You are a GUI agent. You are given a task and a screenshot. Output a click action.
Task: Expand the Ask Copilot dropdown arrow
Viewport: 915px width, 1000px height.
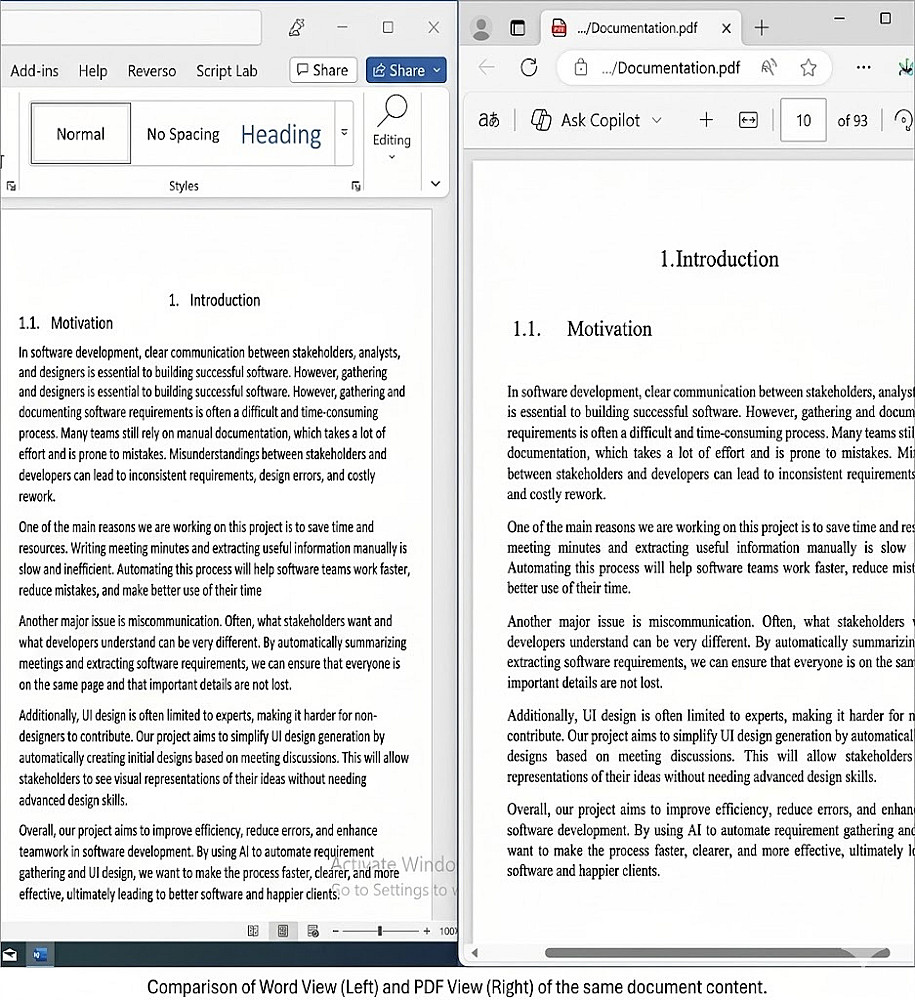click(x=657, y=120)
